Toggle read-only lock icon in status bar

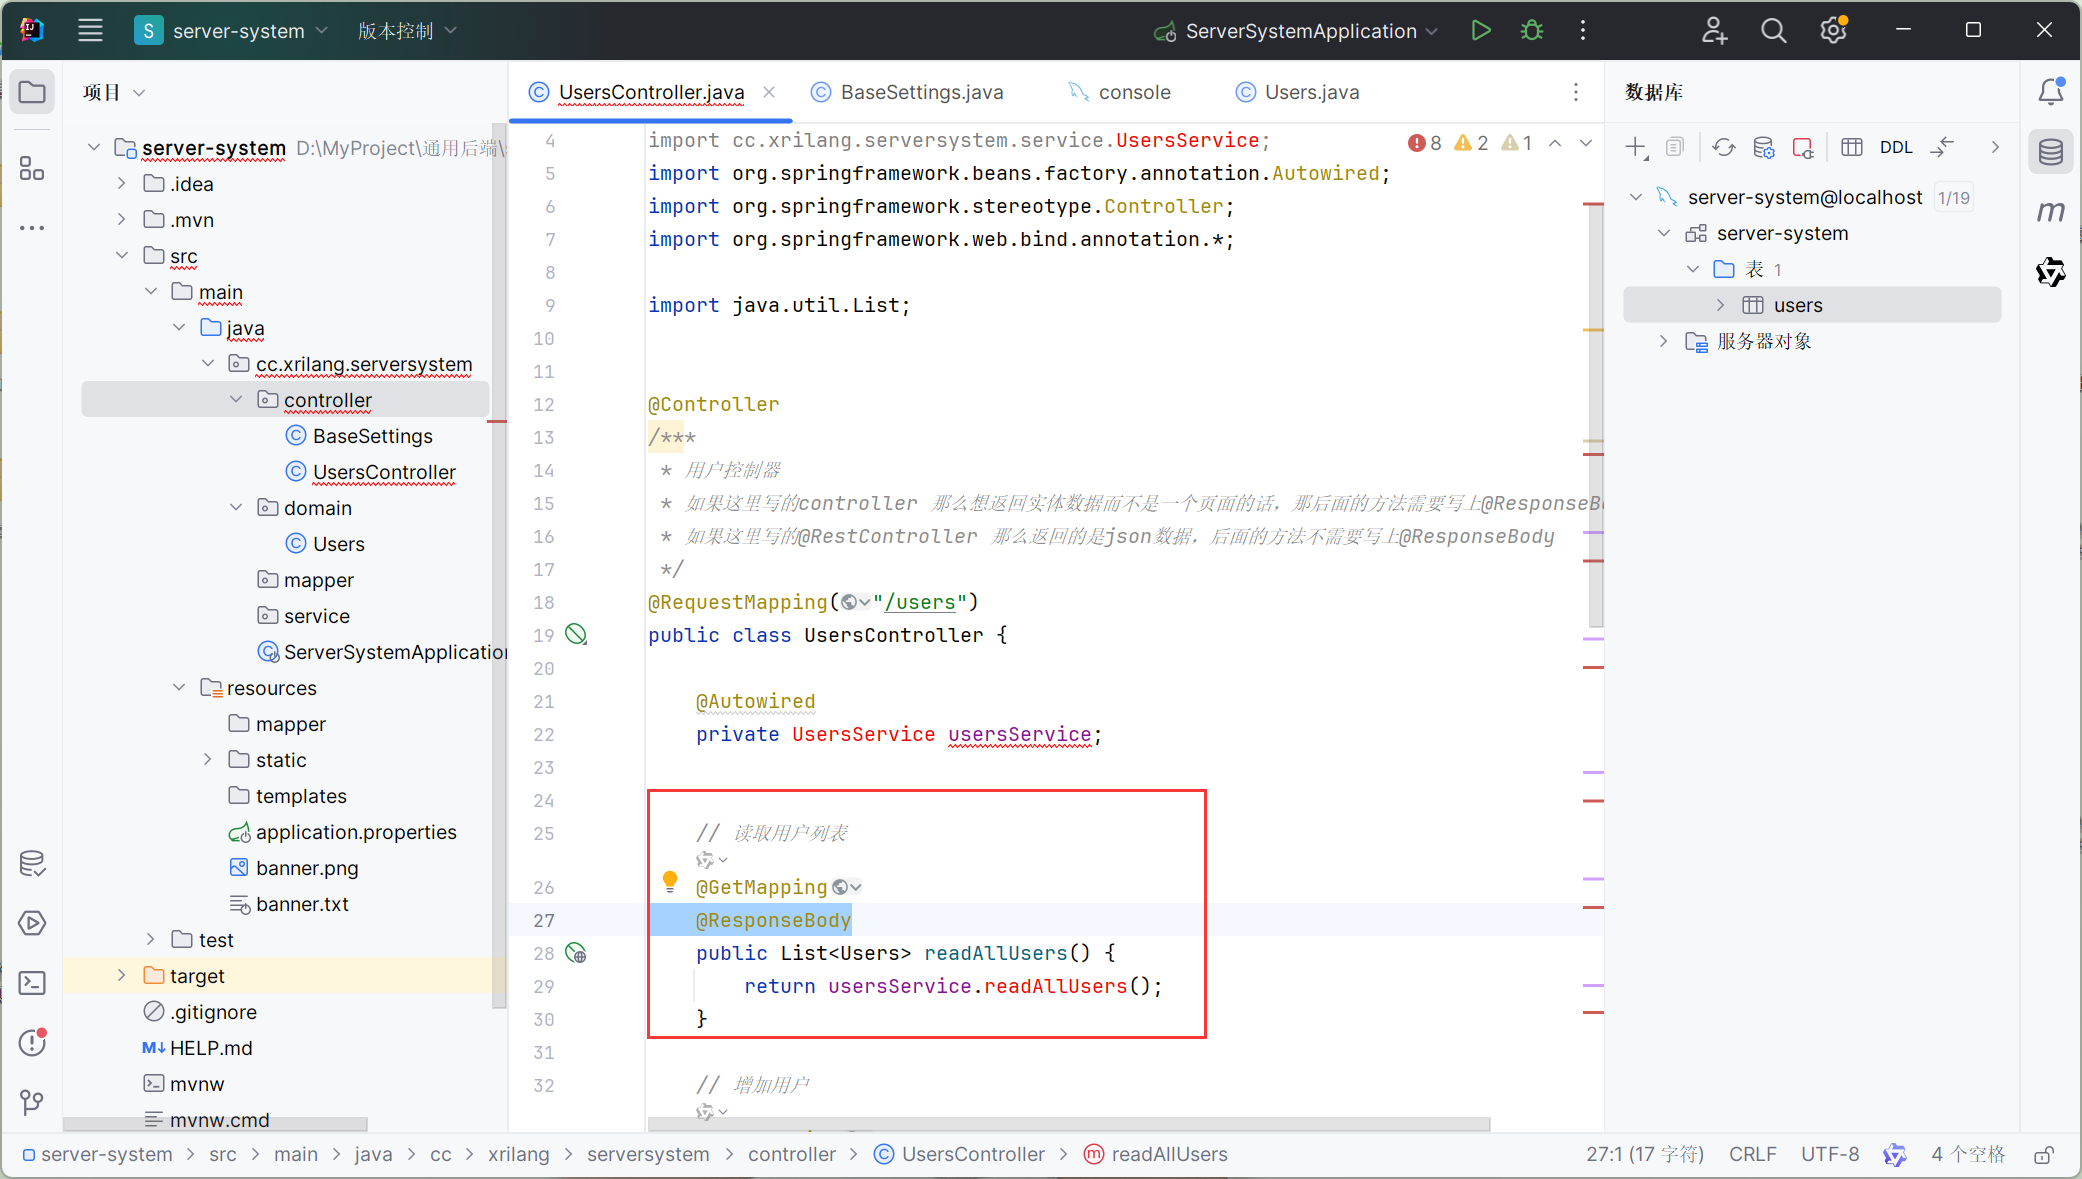pyautogui.click(x=2044, y=1154)
